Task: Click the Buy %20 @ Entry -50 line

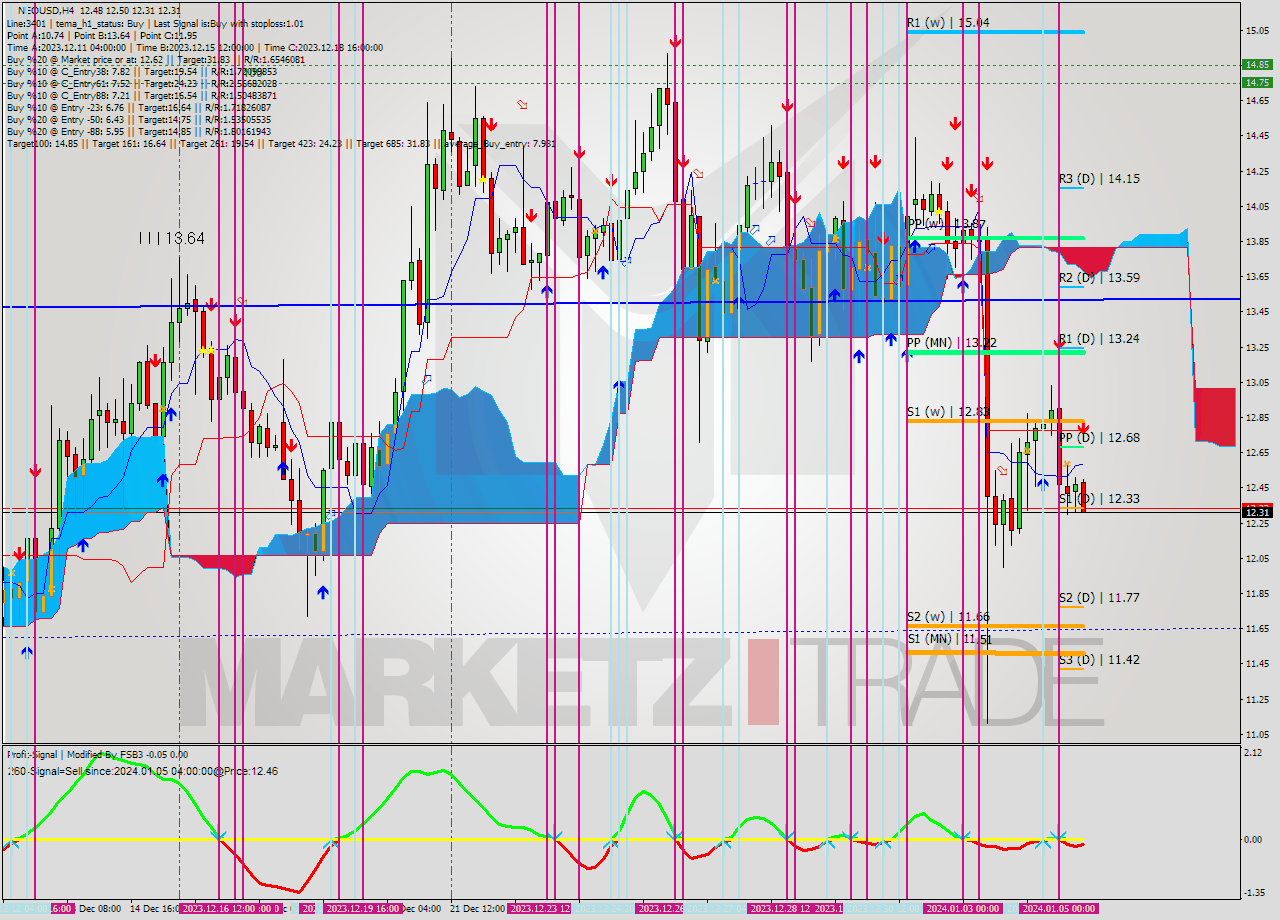Action: click(138, 119)
